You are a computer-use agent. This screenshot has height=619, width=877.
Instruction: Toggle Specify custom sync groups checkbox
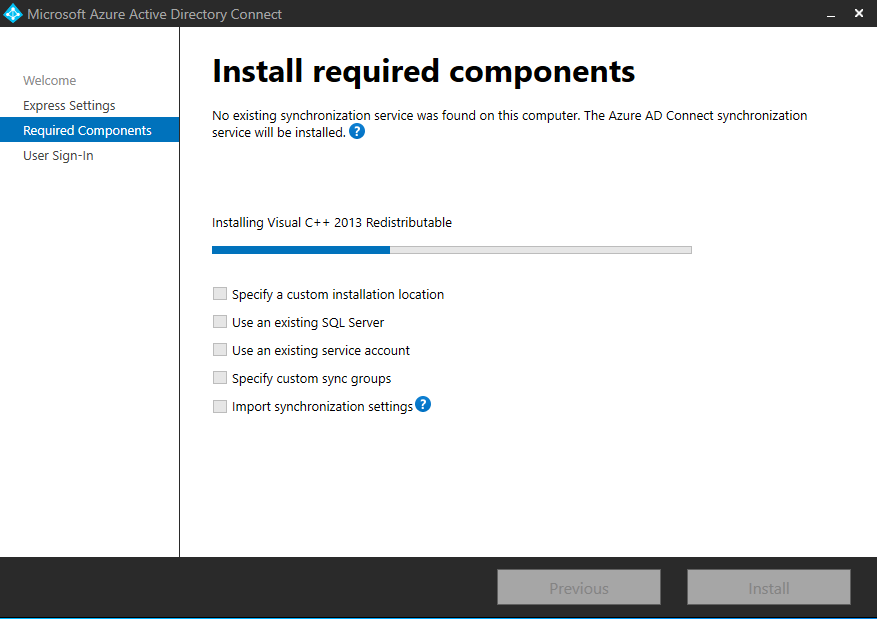[220, 378]
